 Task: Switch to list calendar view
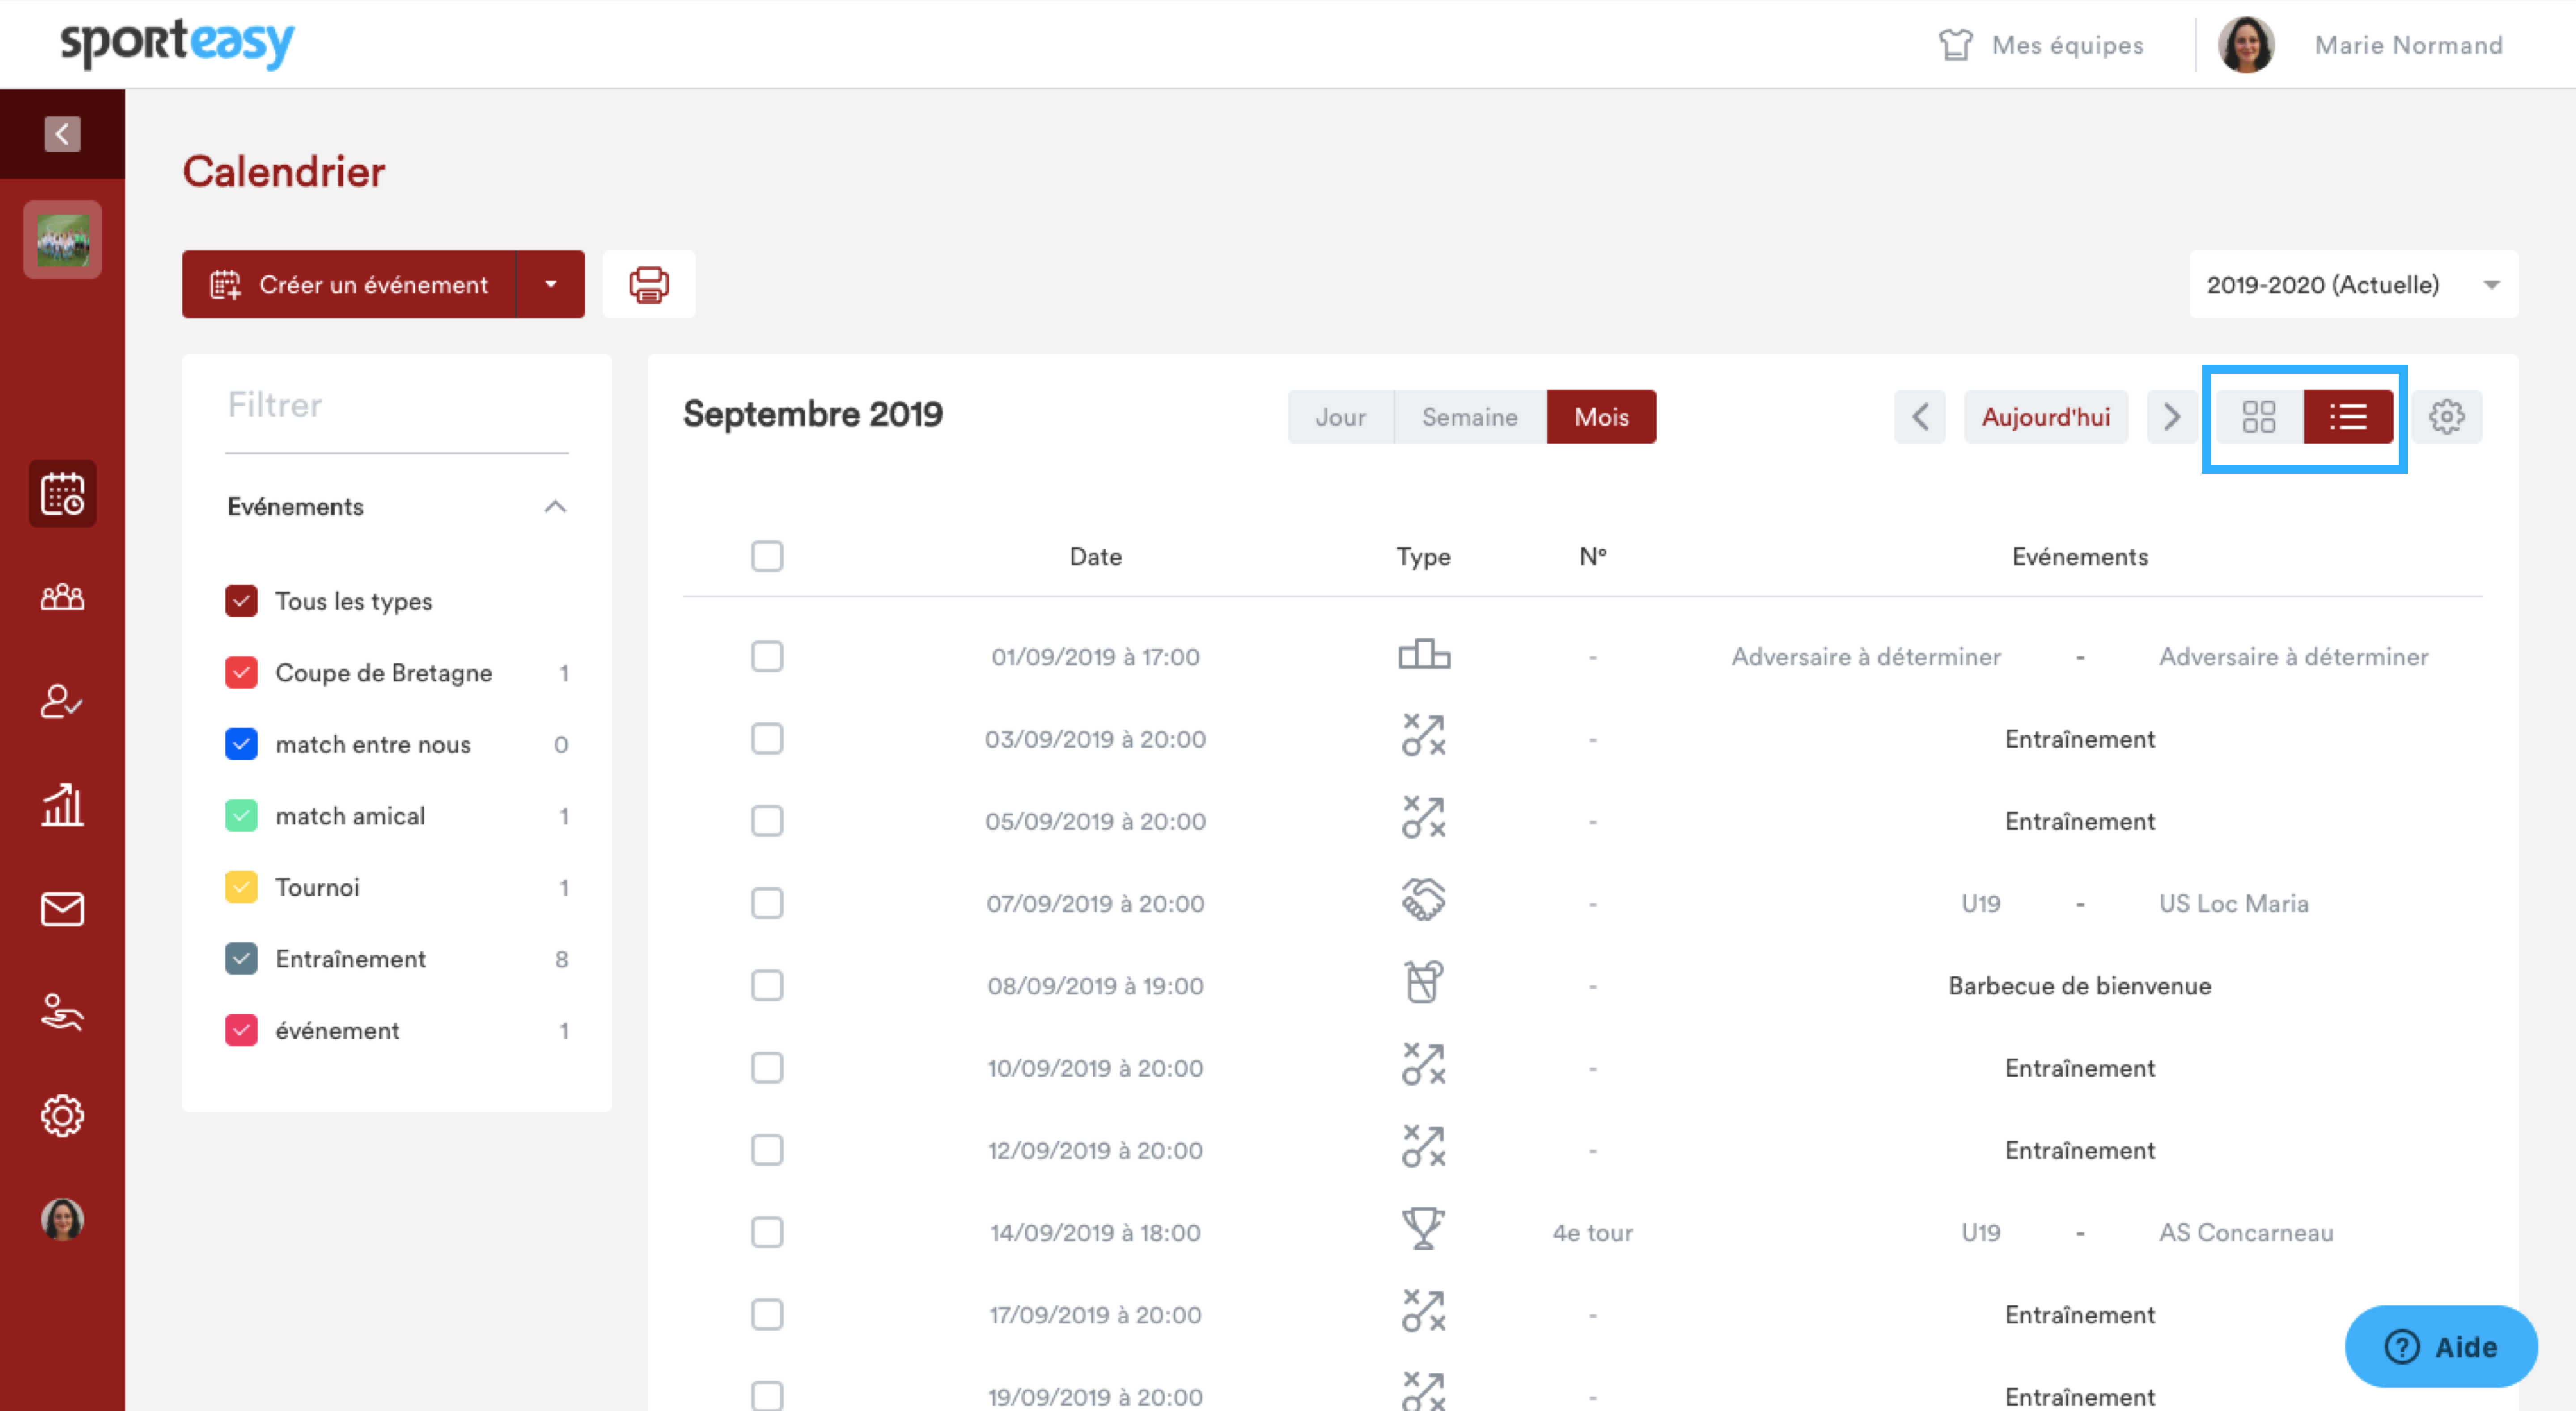(x=2348, y=417)
